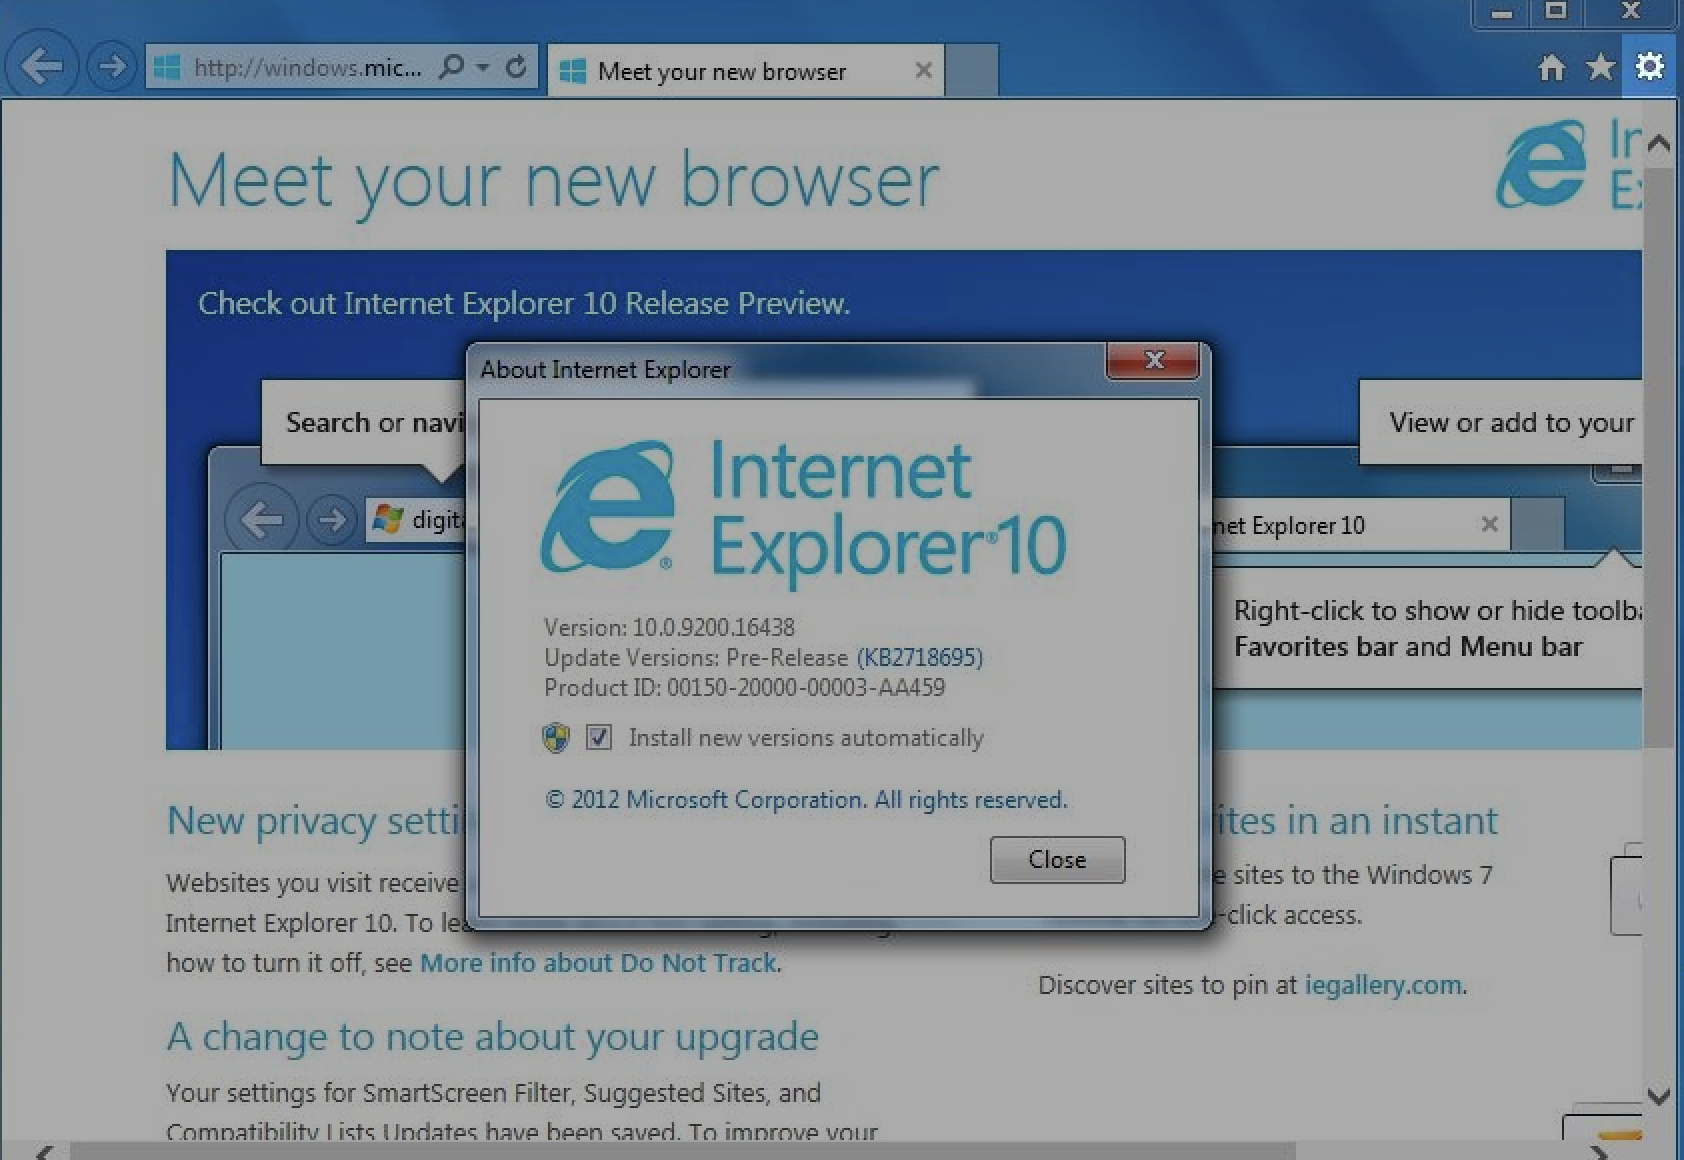1684x1160 pixels.
Task: Click the illustrated back arrow in banner
Action: (x=262, y=520)
